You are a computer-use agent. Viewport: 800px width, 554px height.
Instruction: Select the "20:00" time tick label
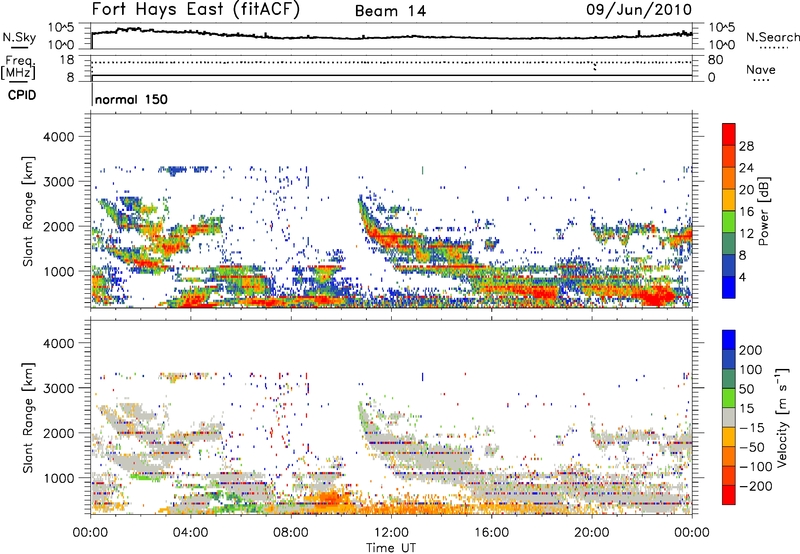[591, 533]
